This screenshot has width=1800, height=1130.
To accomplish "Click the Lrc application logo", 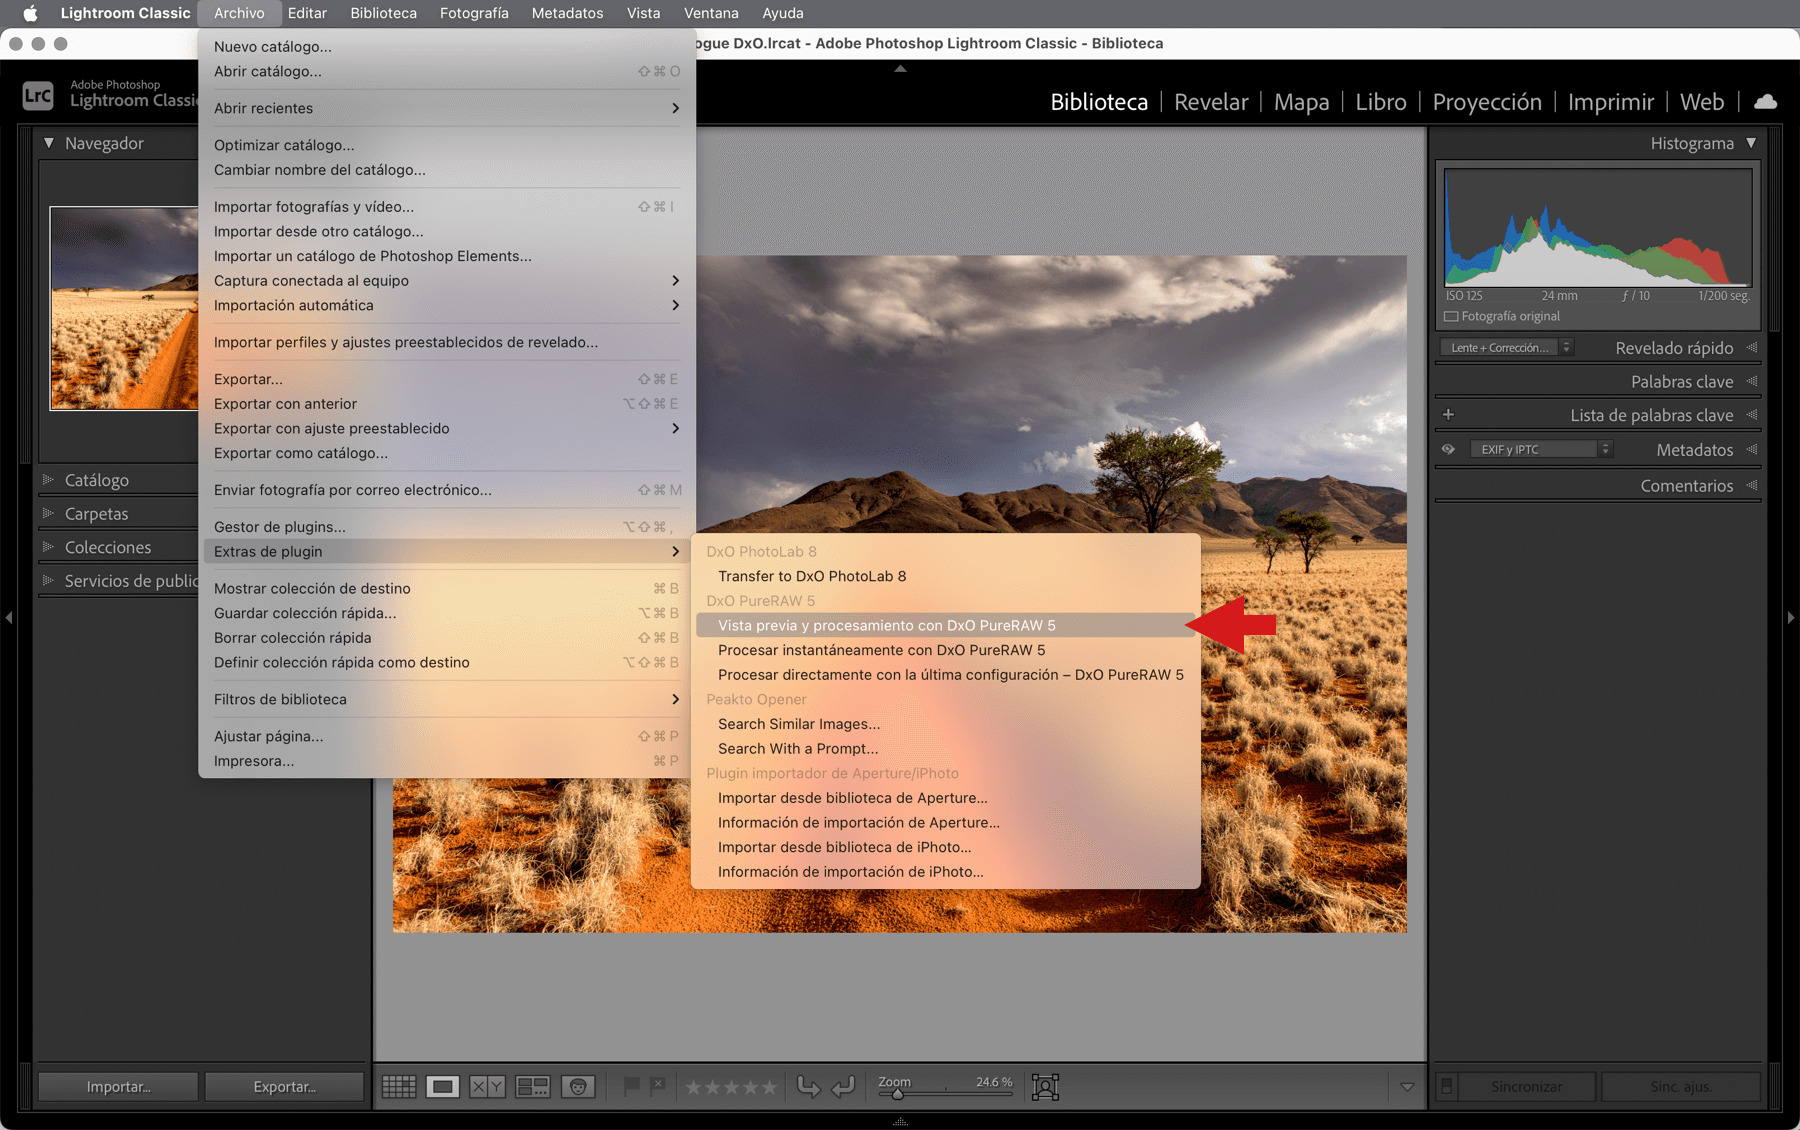I will [38, 95].
